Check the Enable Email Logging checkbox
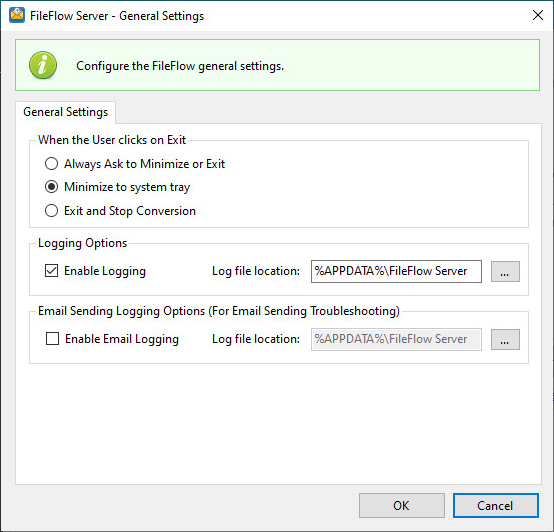Viewport: 554px width, 532px height. pos(52,339)
